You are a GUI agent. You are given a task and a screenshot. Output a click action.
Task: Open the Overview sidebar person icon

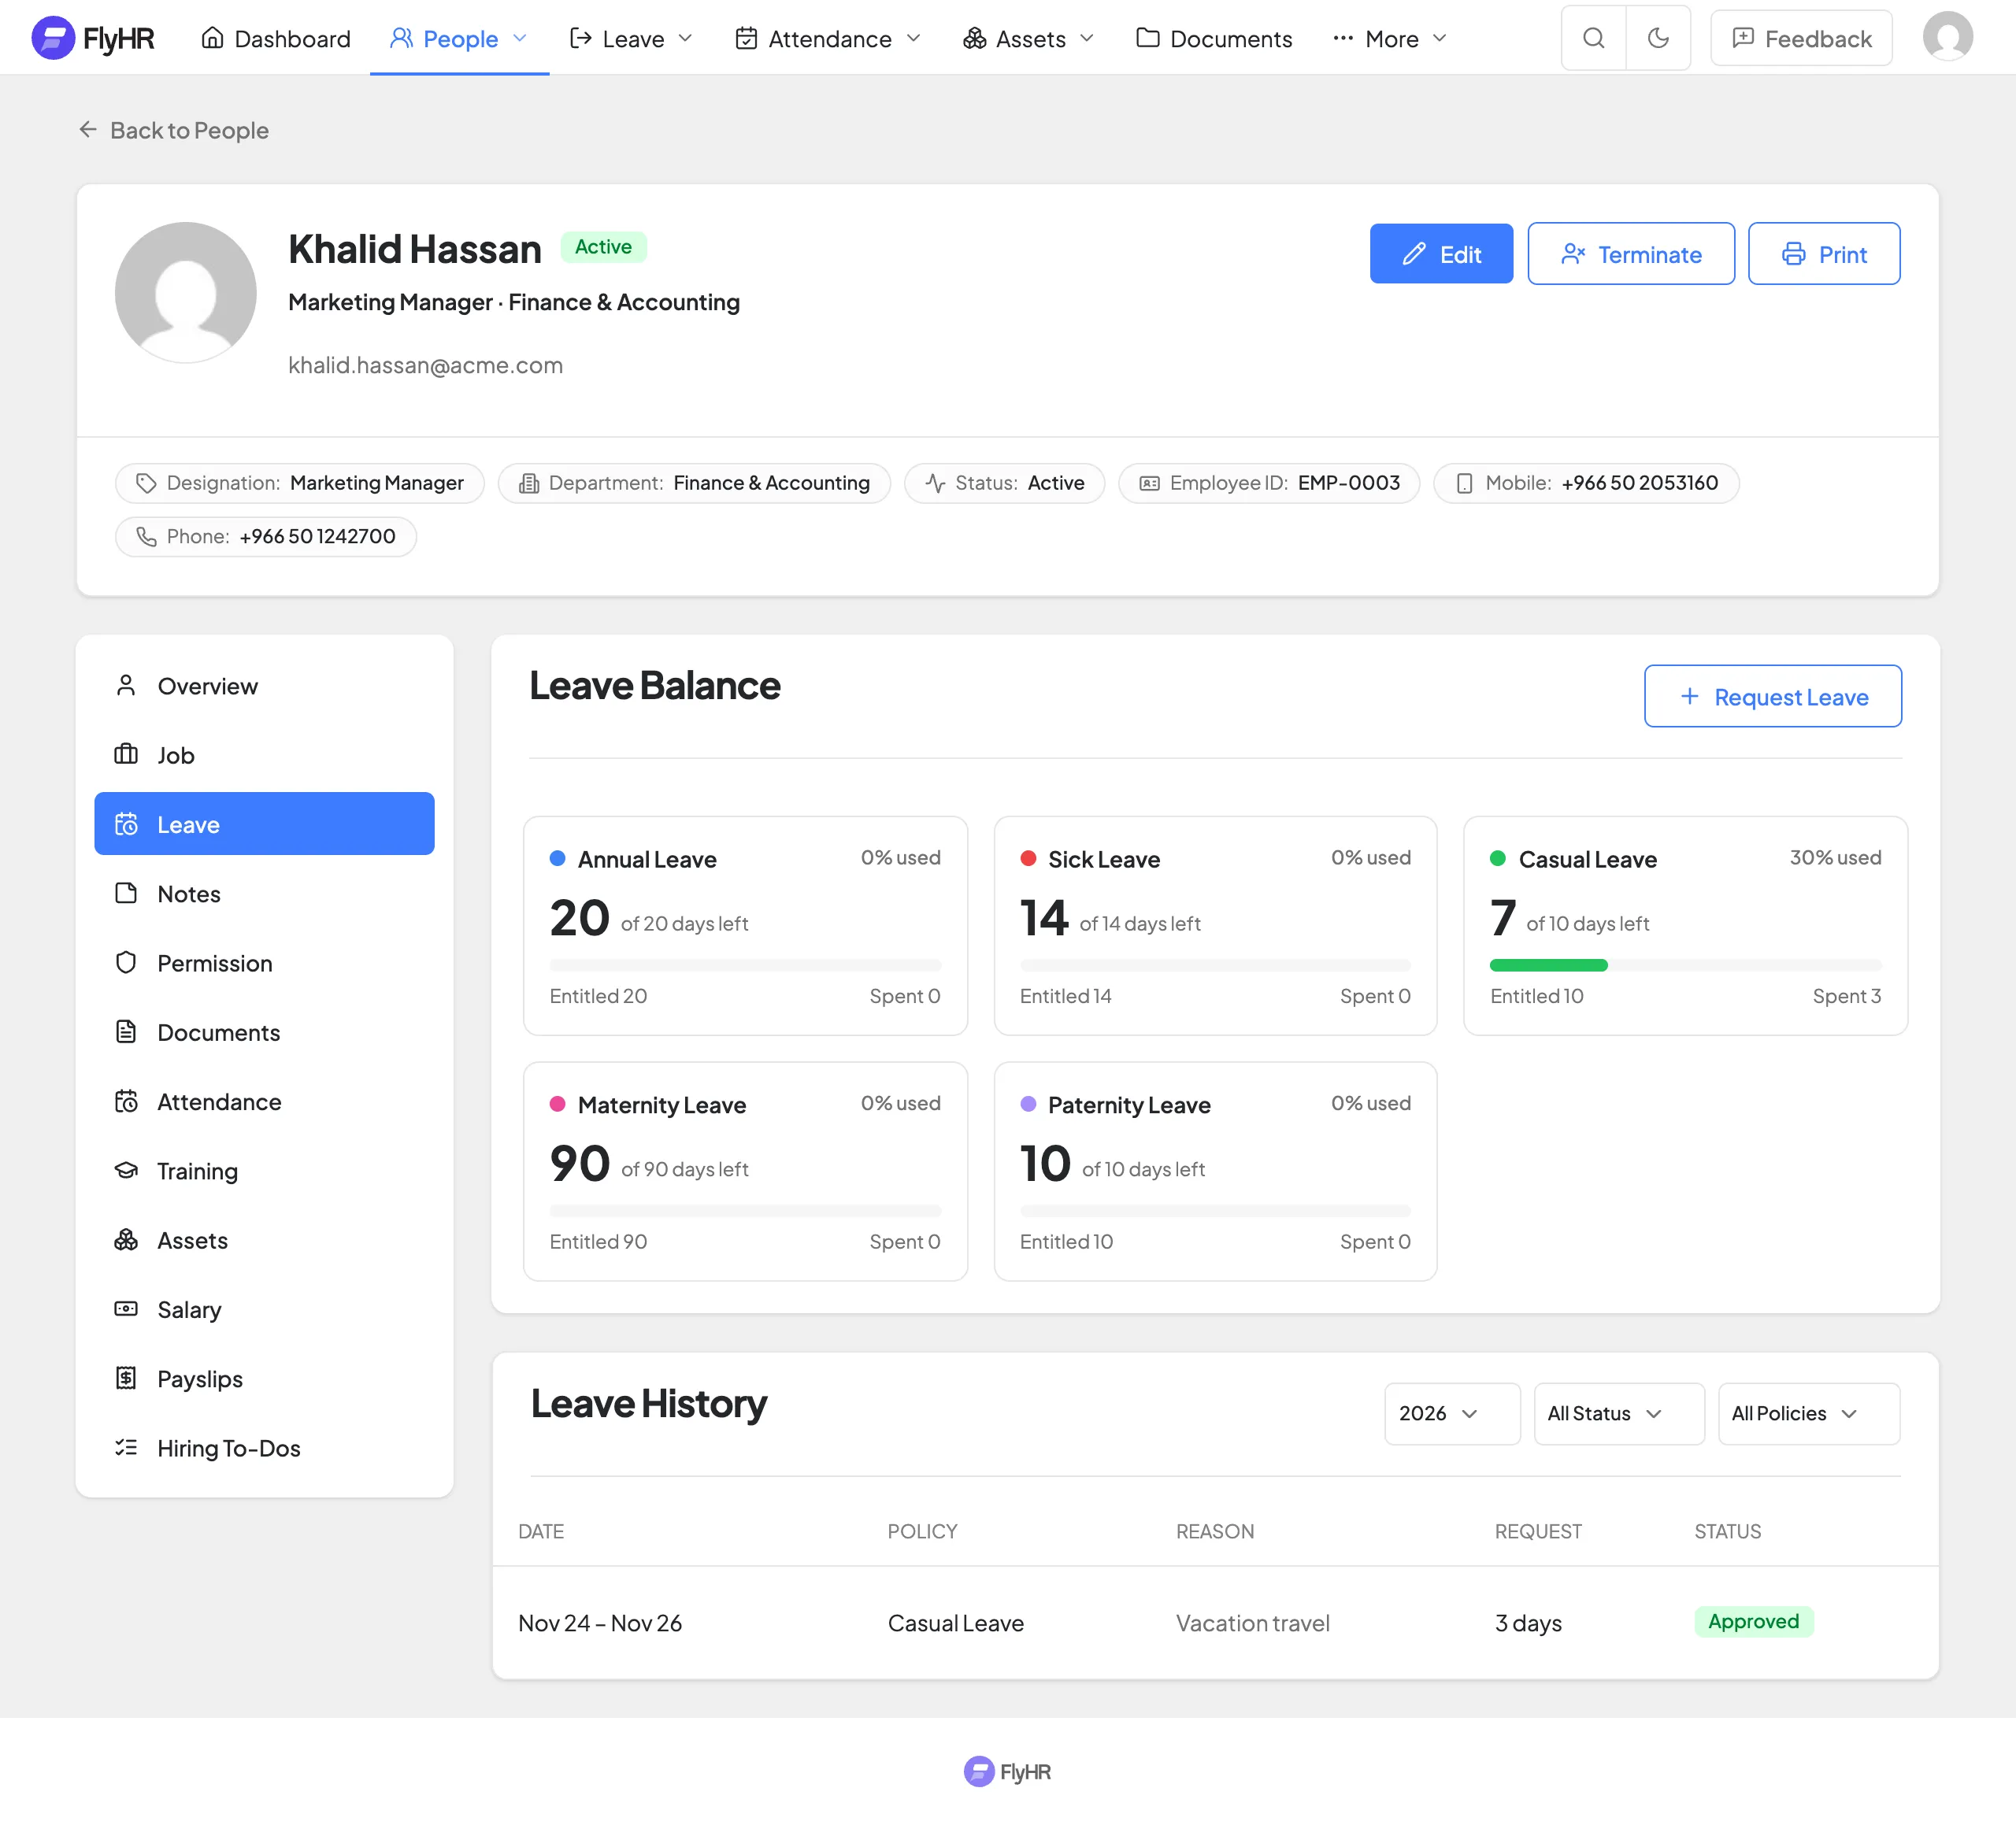pos(126,686)
